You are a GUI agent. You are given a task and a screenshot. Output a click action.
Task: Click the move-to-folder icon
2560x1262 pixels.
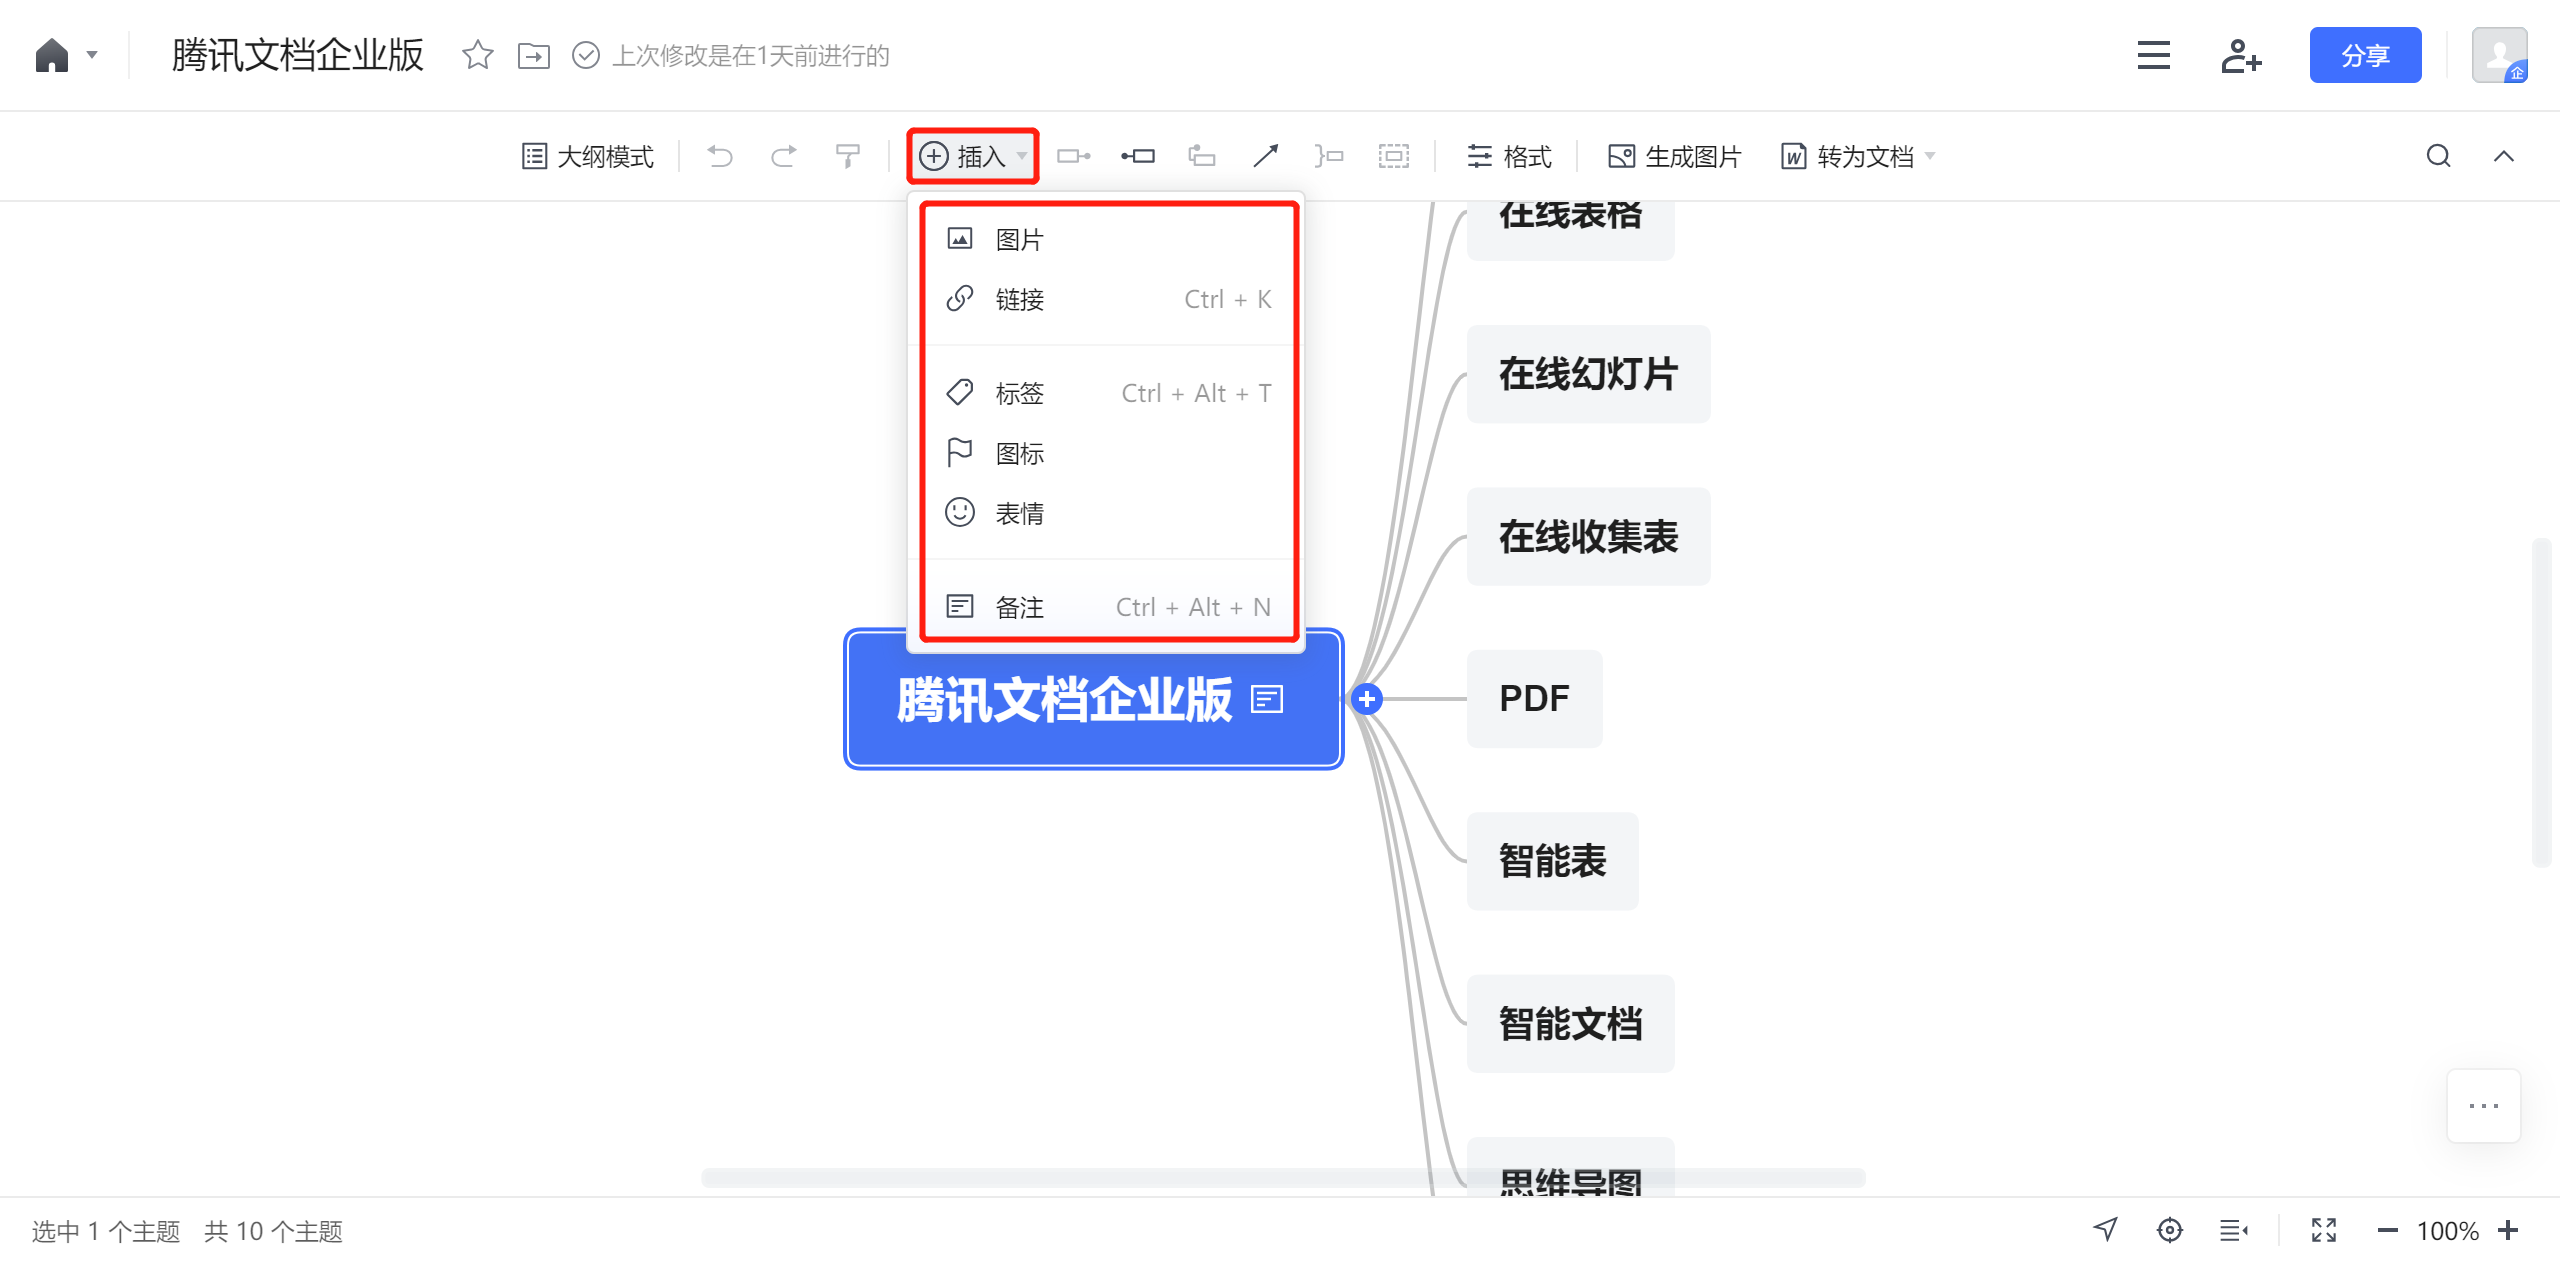click(533, 55)
